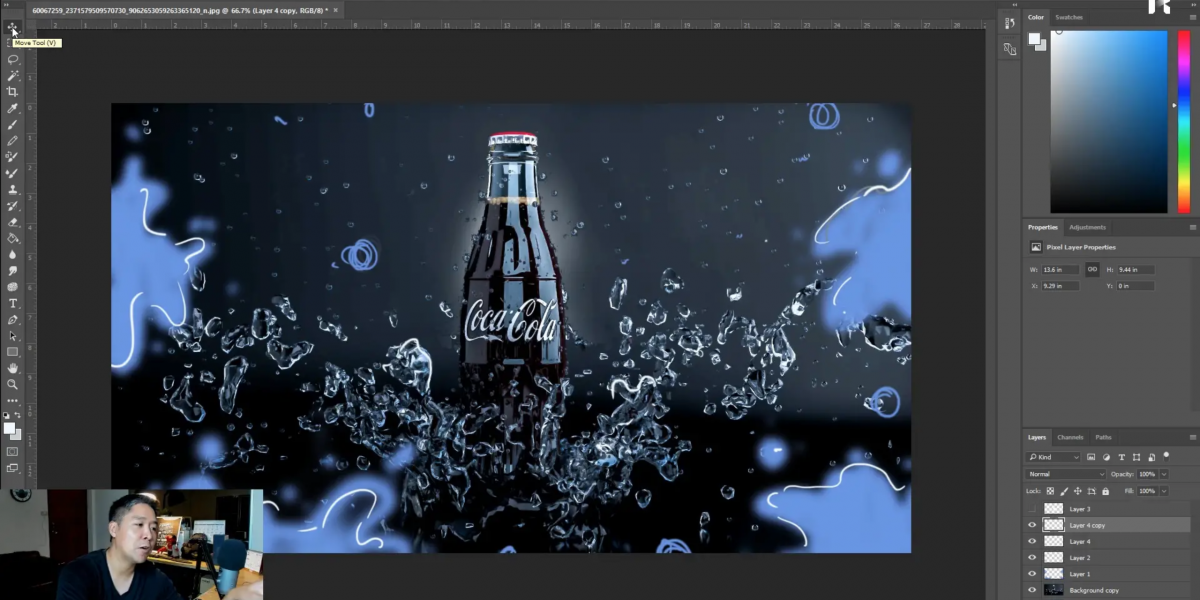This screenshot has height=600, width=1200.
Task: Toggle width-height link in Properties panel
Action: [x=1092, y=269]
